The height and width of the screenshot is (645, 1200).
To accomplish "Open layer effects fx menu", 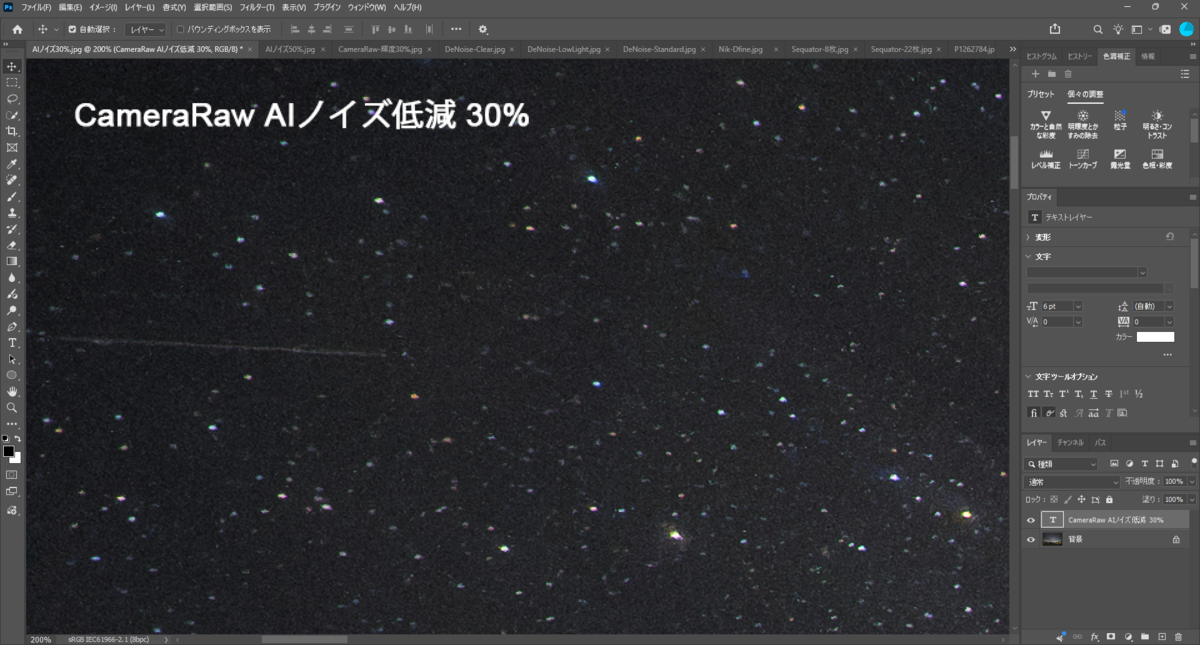I will point(1095,636).
